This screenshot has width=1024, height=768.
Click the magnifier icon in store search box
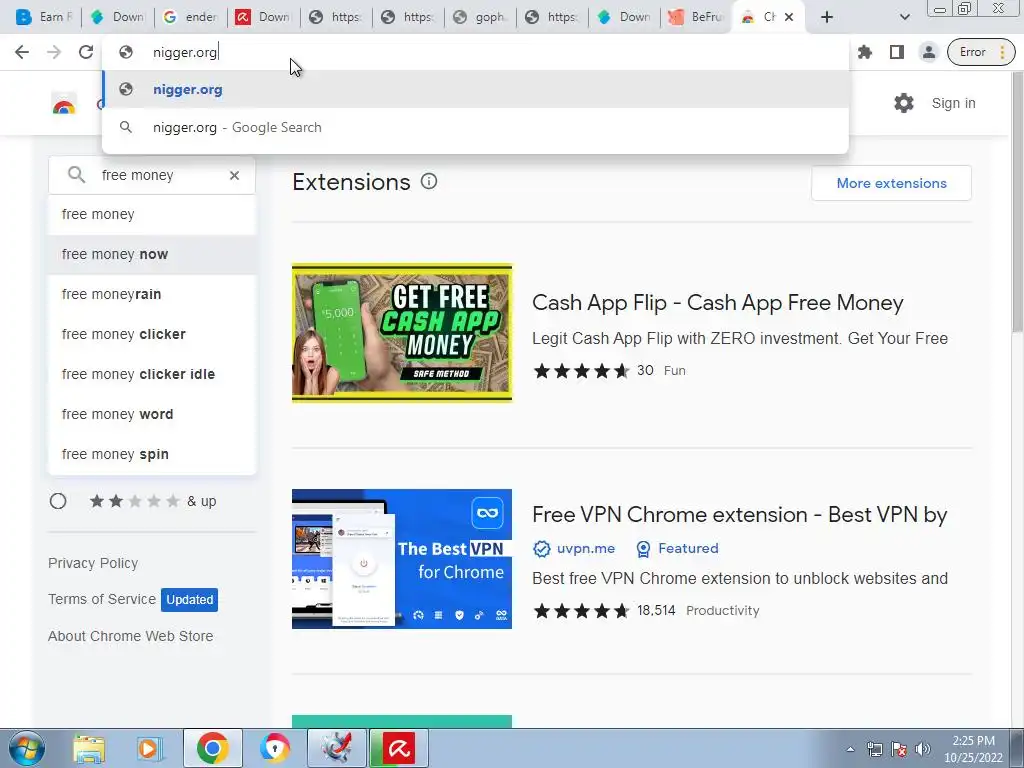(x=76, y=175)
